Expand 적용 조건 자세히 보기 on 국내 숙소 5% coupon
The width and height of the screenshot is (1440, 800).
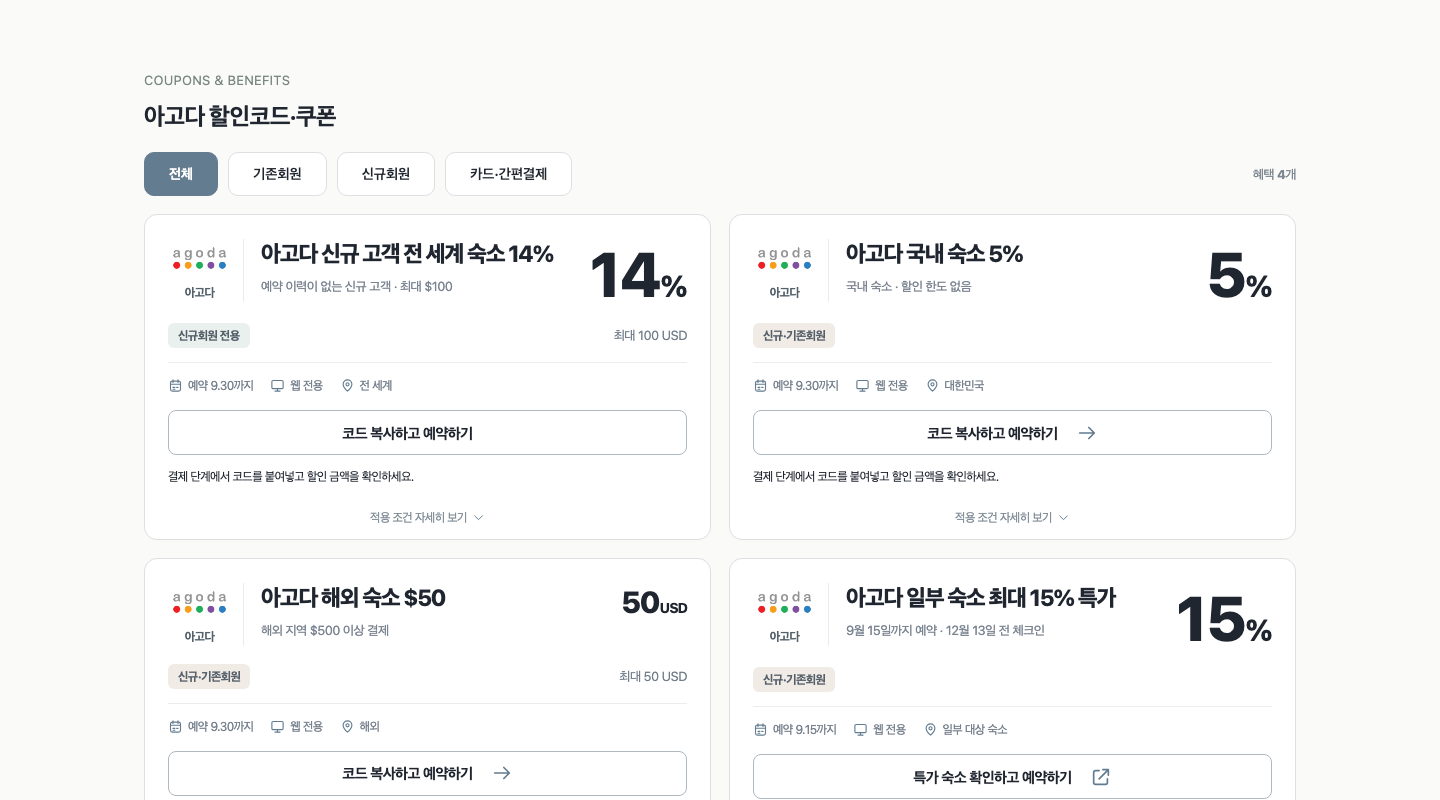(x=1012, y=517)
